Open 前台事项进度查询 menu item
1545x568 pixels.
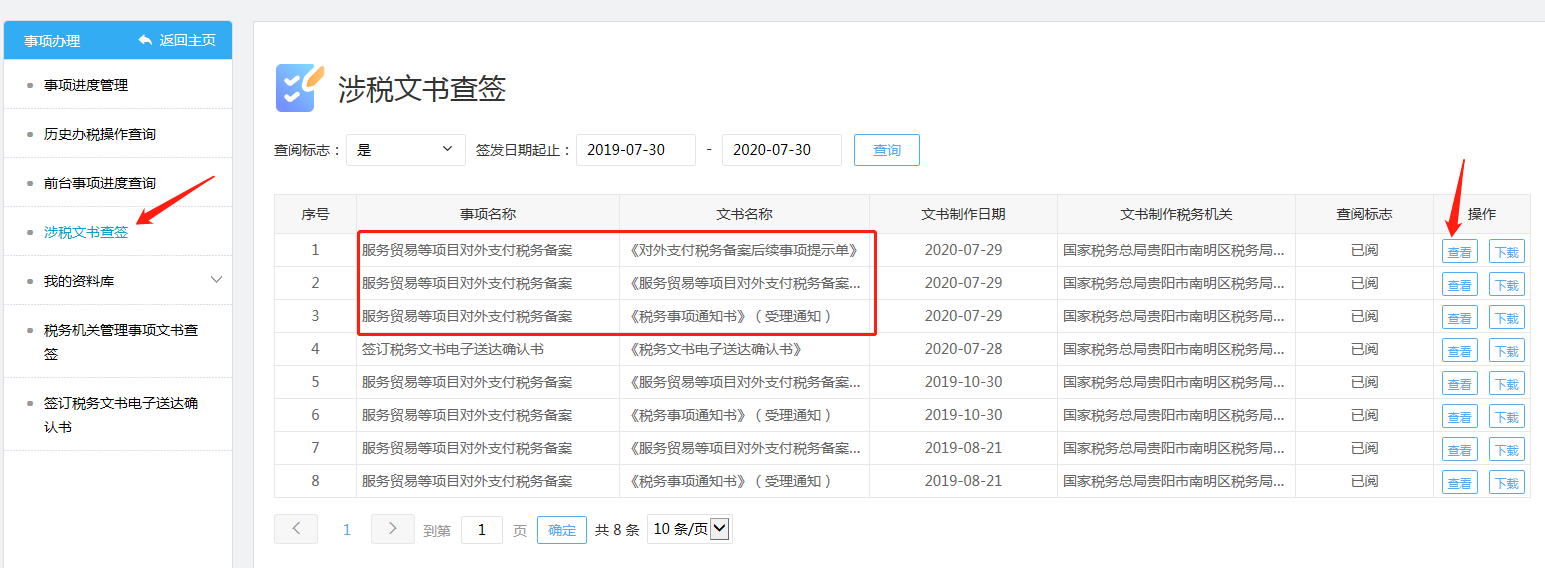coord(100,183)
